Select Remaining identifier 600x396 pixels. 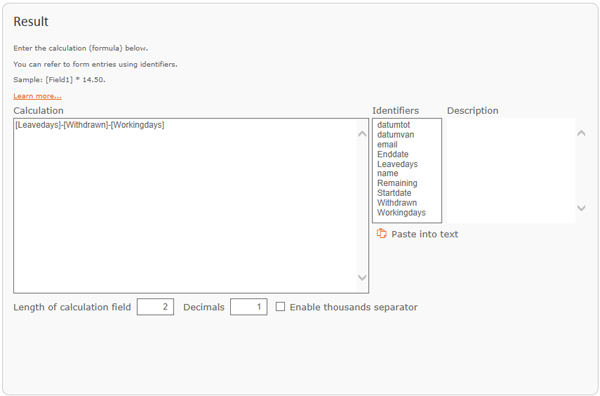[x=397, y=183]
